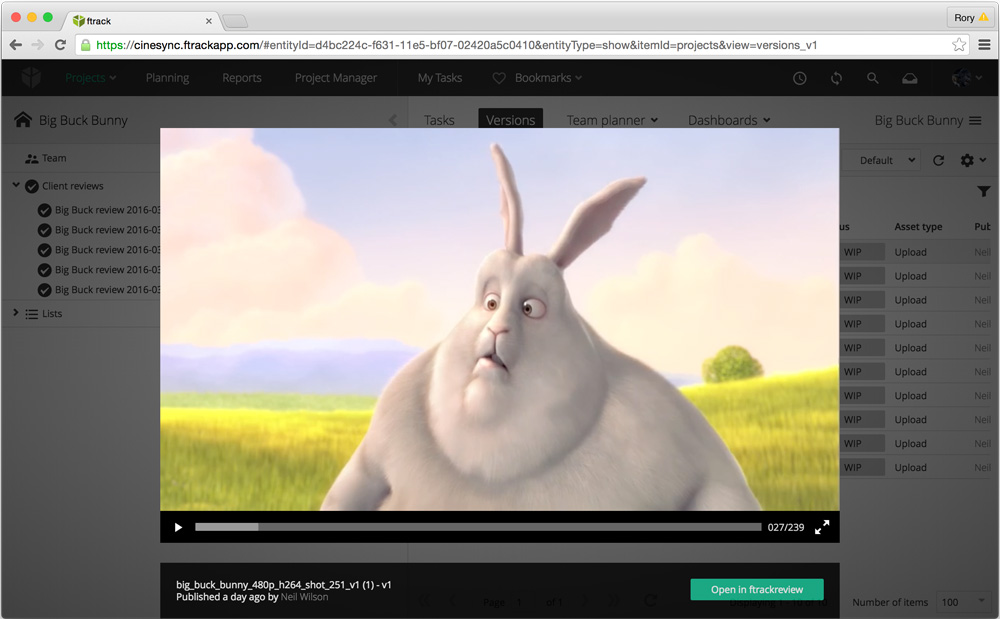Open the Reports menu

(x=242, y=78)
